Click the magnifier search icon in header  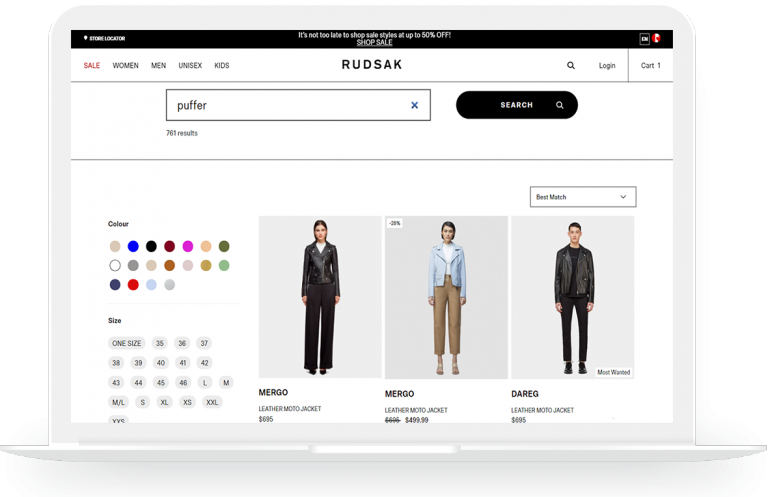tap(571, 66)
